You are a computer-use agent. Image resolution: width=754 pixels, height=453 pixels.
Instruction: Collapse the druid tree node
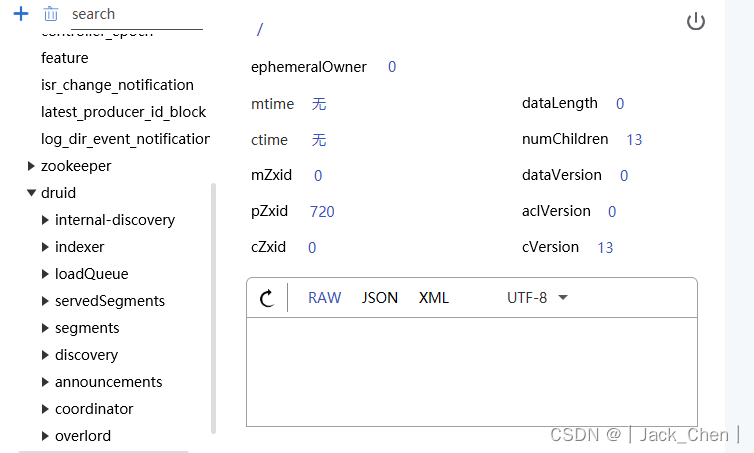pyautogui.click(x=31, y=193)
